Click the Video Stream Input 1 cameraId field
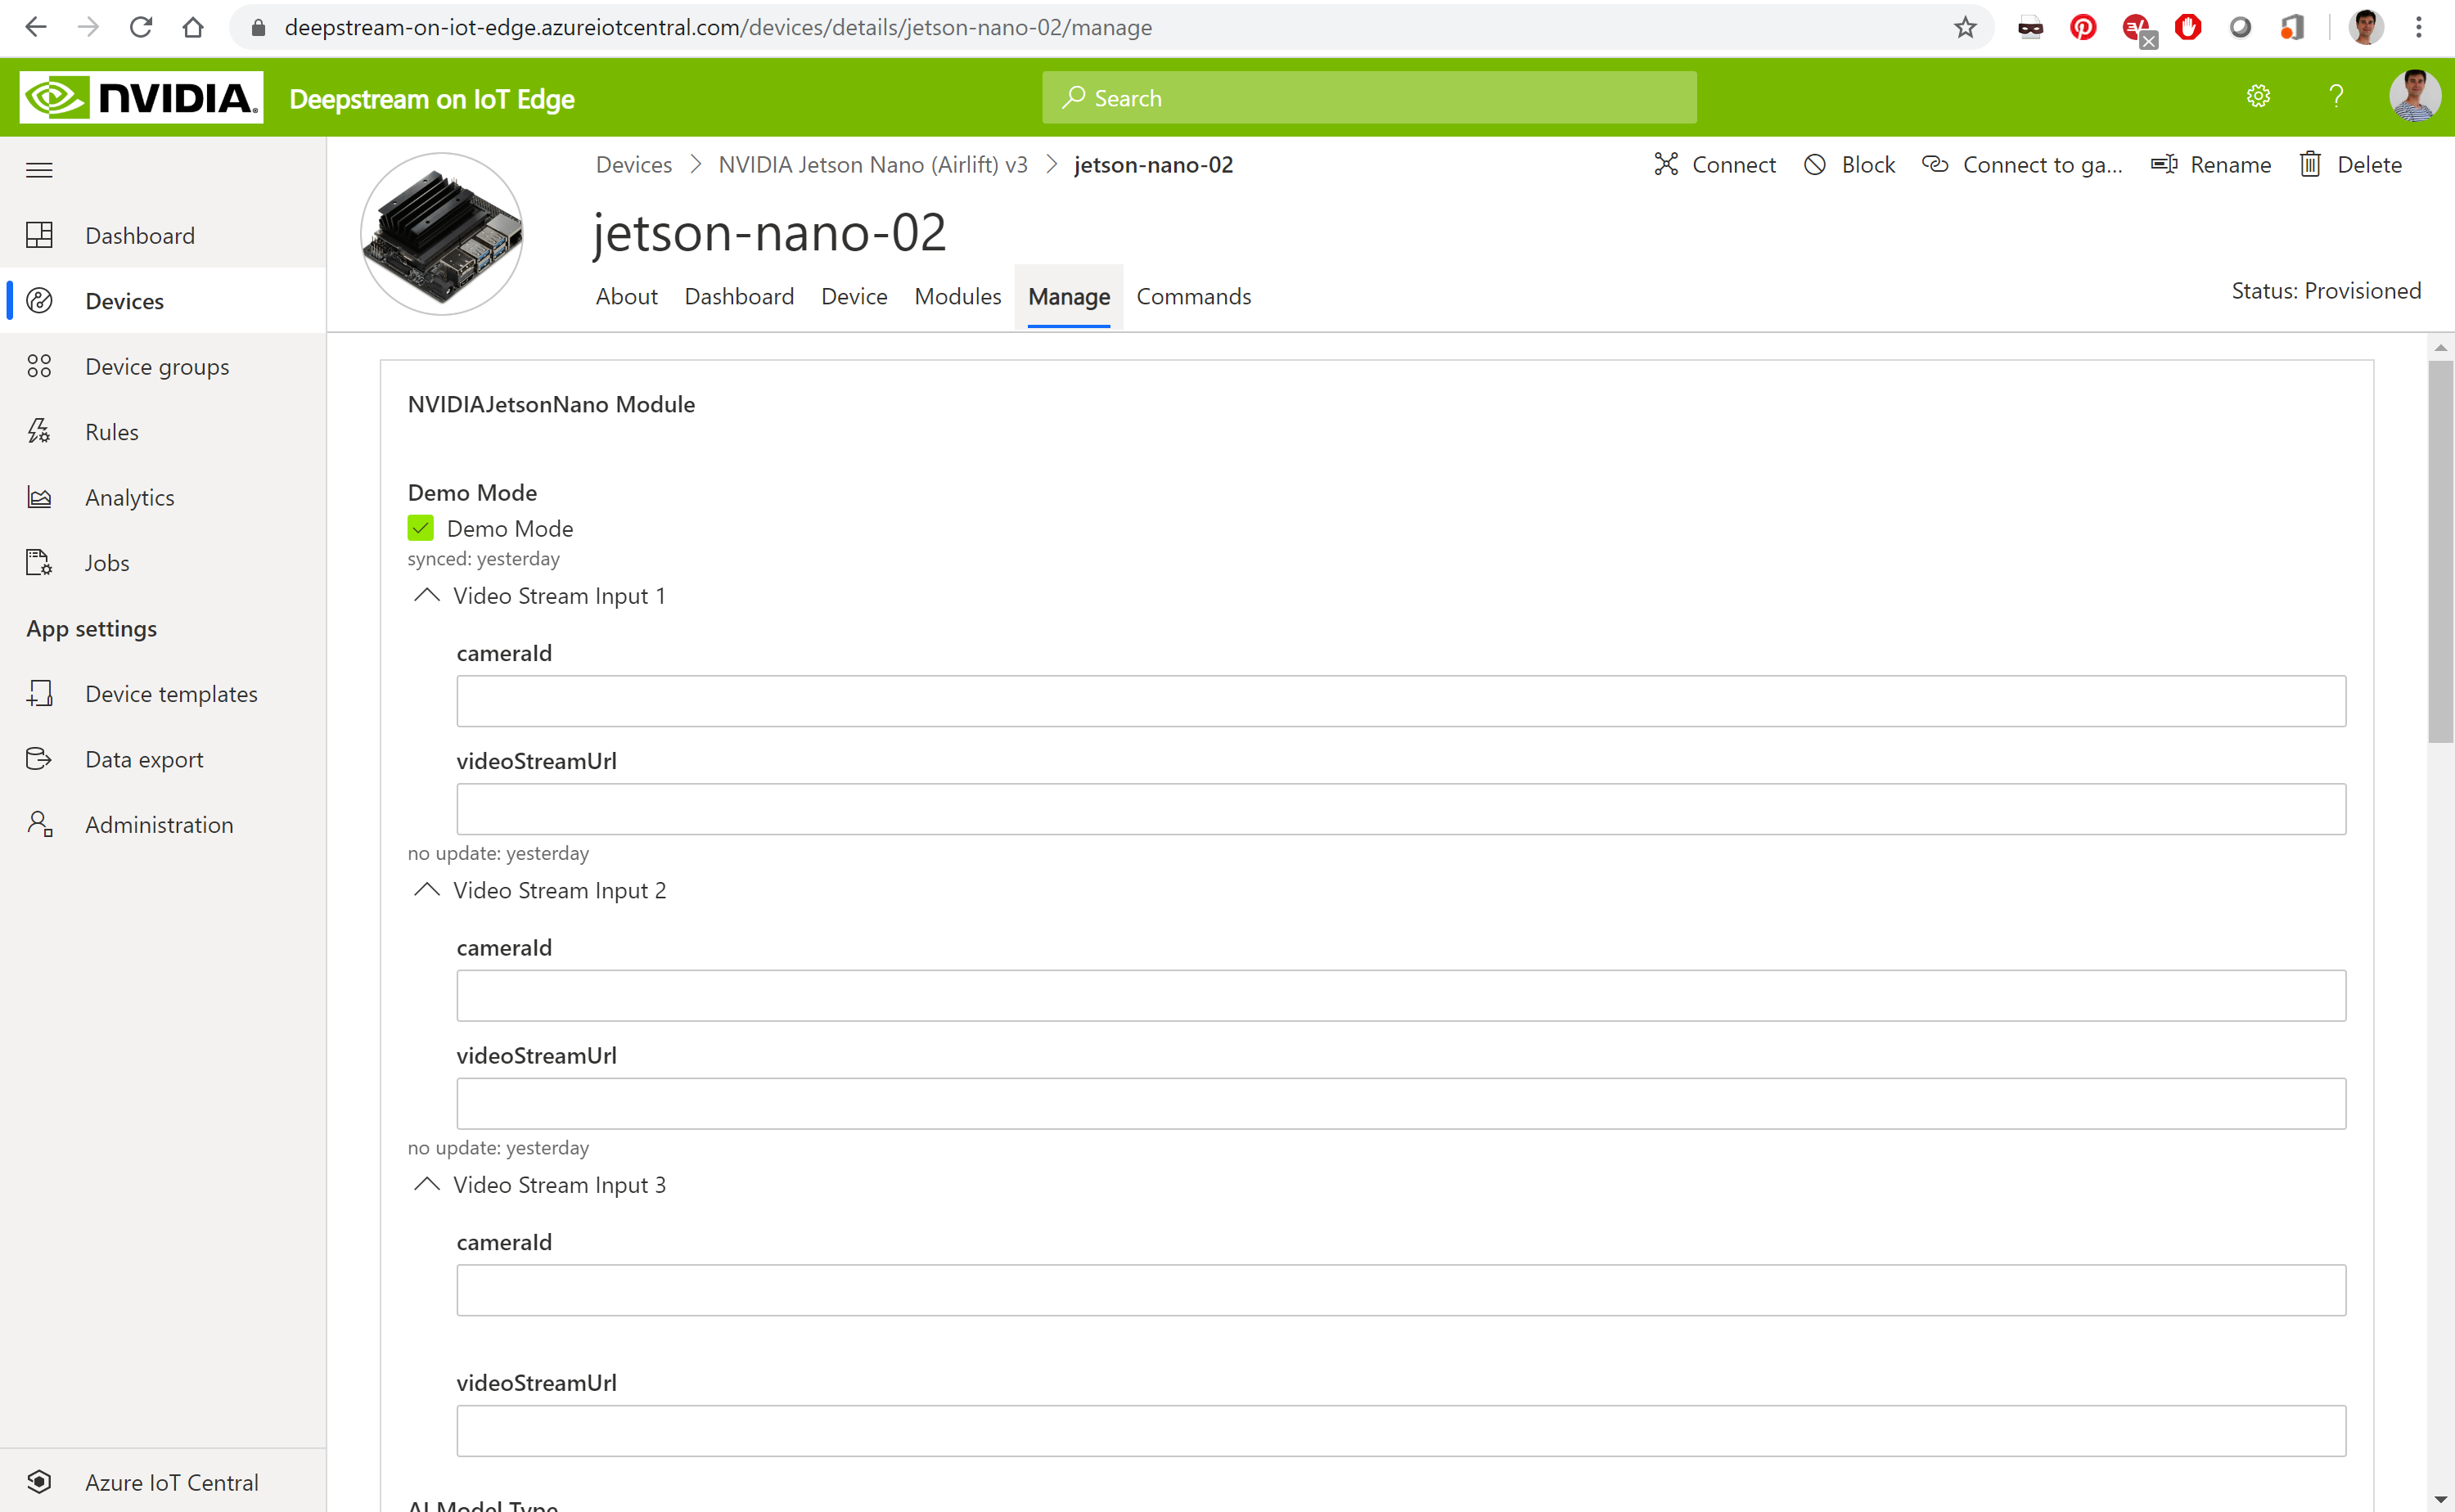 (x=1400, y=701)
